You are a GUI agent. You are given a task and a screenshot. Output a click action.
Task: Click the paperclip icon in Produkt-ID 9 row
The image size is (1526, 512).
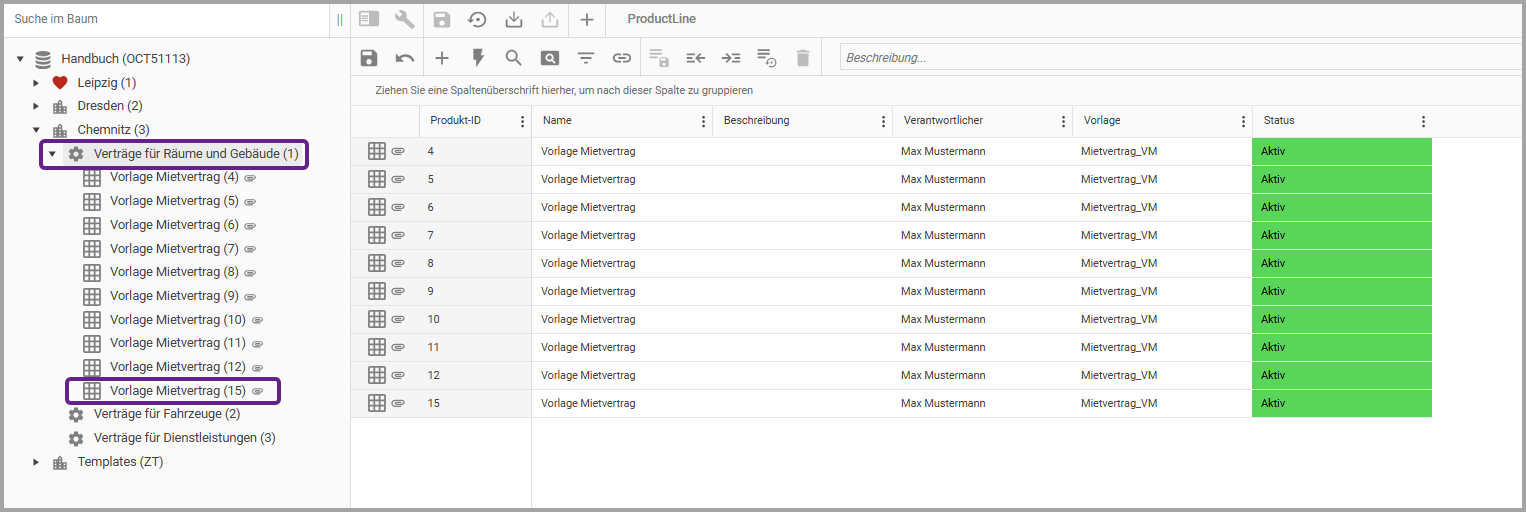coord(398,291)
